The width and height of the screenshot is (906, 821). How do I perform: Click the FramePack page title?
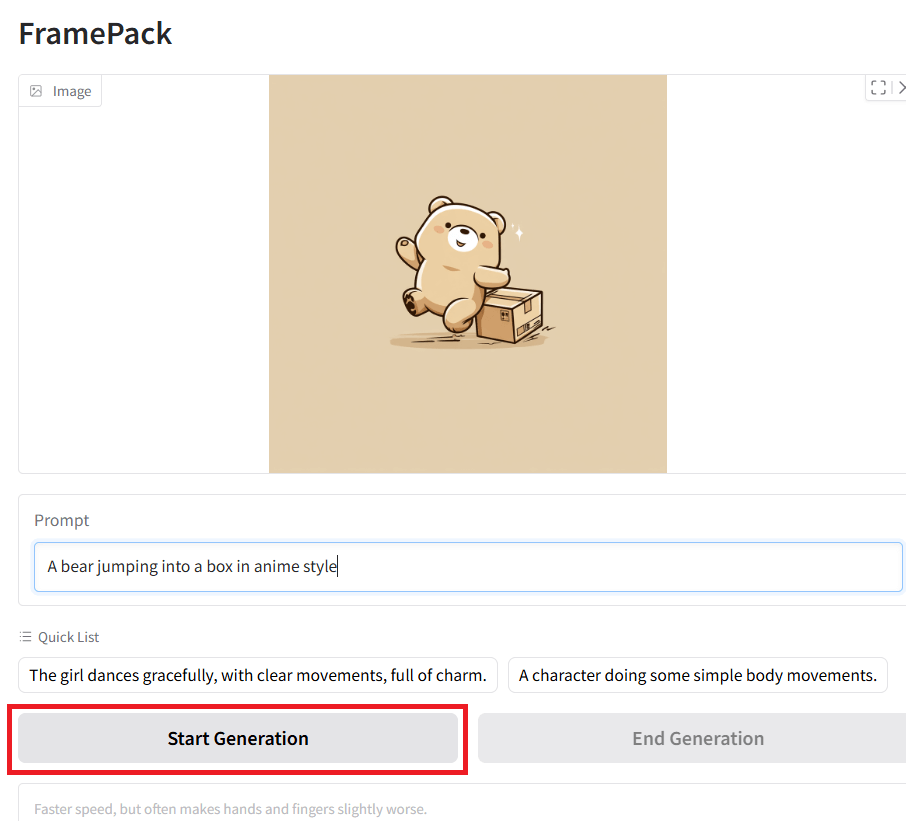[95, 34]
